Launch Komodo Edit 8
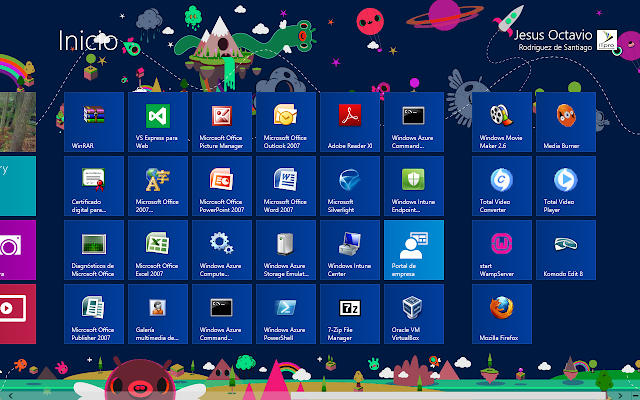 pos(566,250)
